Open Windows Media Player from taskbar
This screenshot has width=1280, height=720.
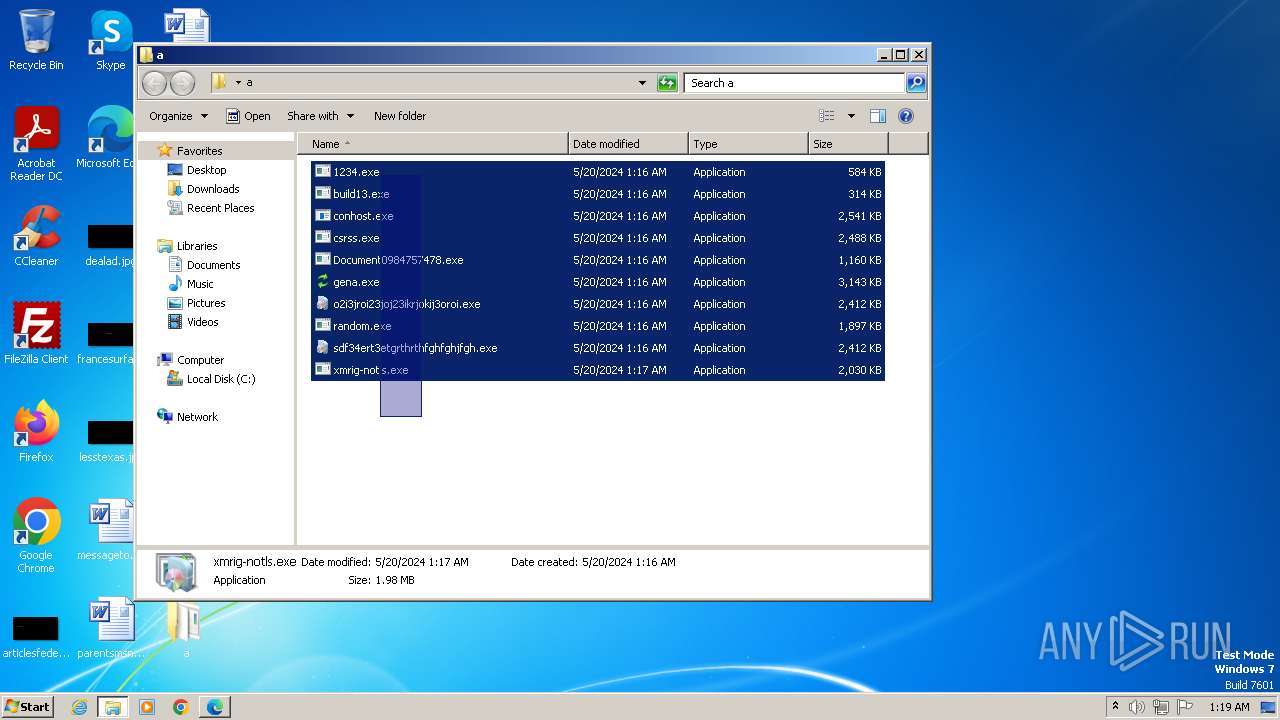tap(147, 707)
